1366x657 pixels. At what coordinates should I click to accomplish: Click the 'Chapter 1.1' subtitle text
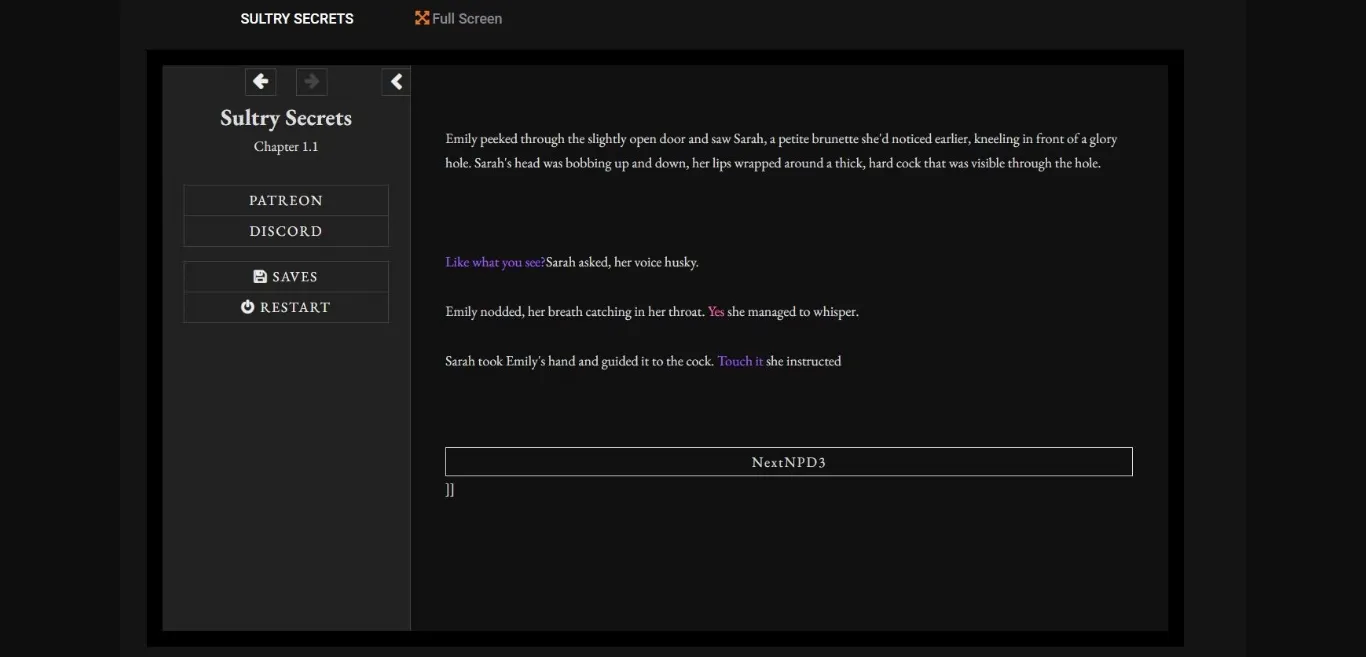285,146
